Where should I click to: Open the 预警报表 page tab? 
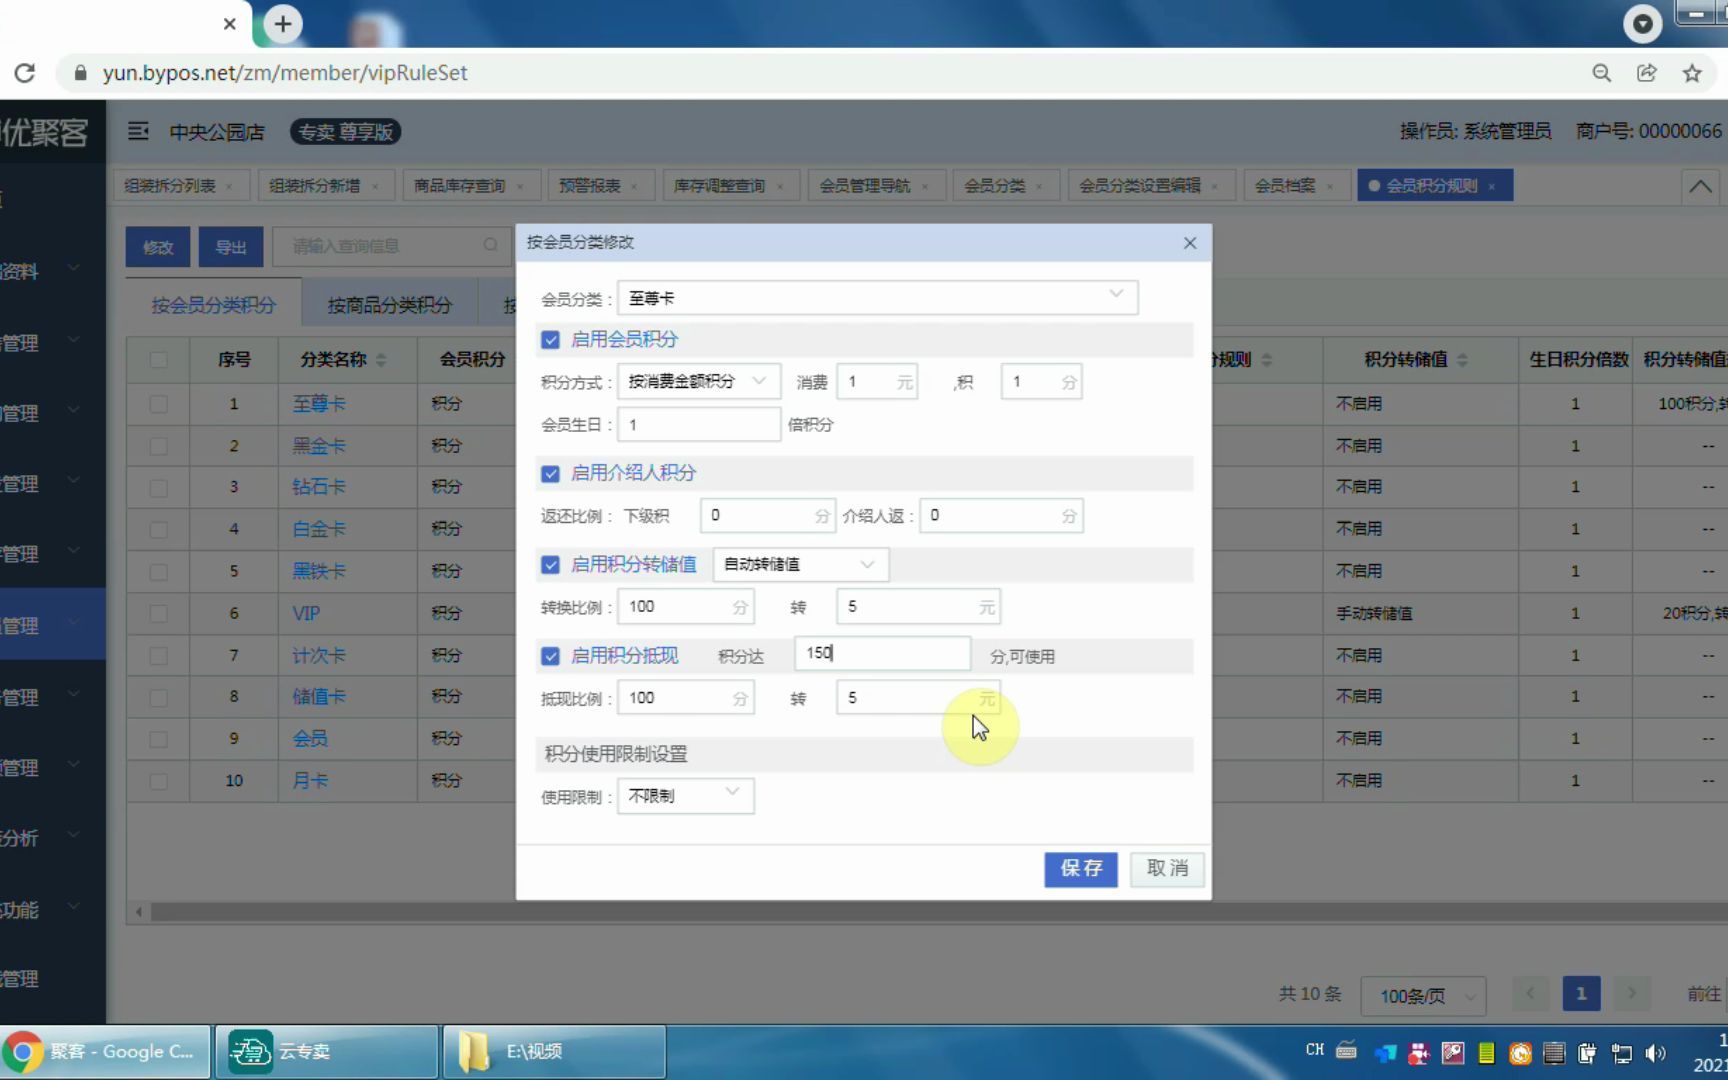[600, 186]
